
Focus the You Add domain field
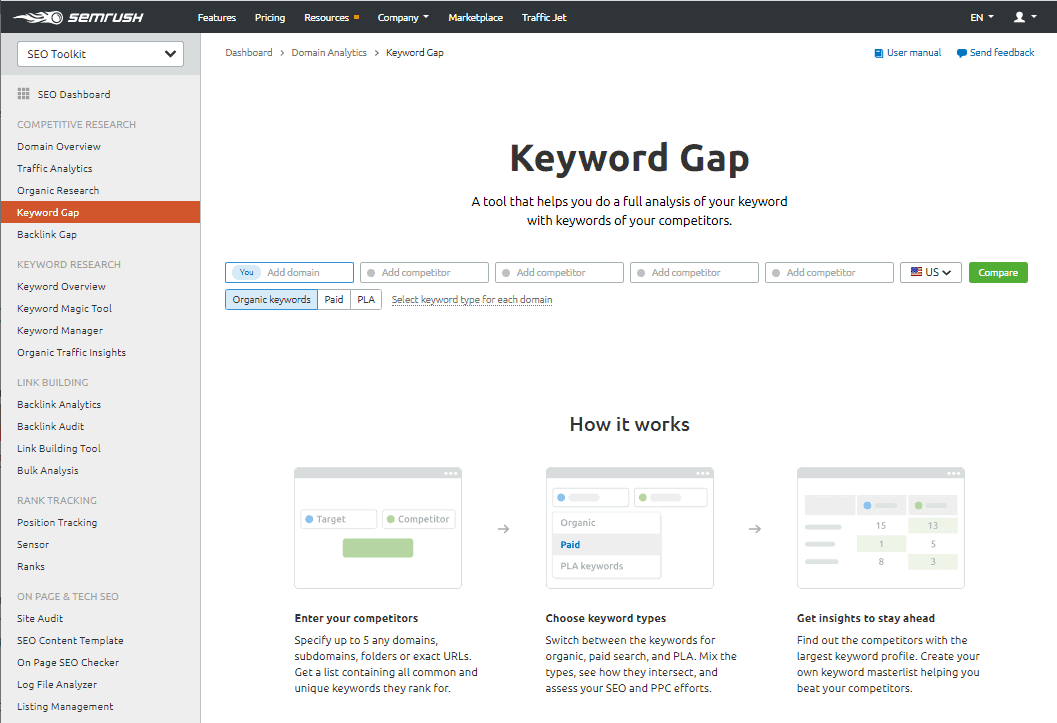click(289, 272)
